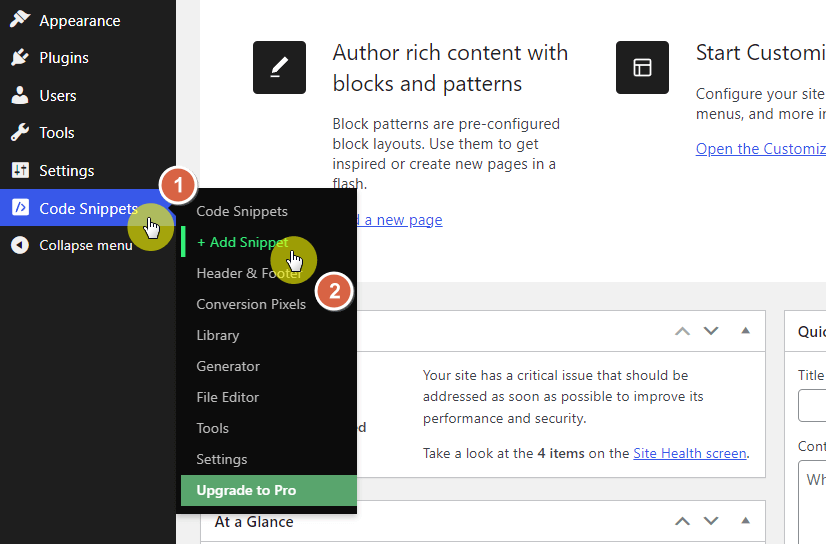Open Tools in Code Snippets submenu
This screenshot has width=826, height=544.
(212, 428)
